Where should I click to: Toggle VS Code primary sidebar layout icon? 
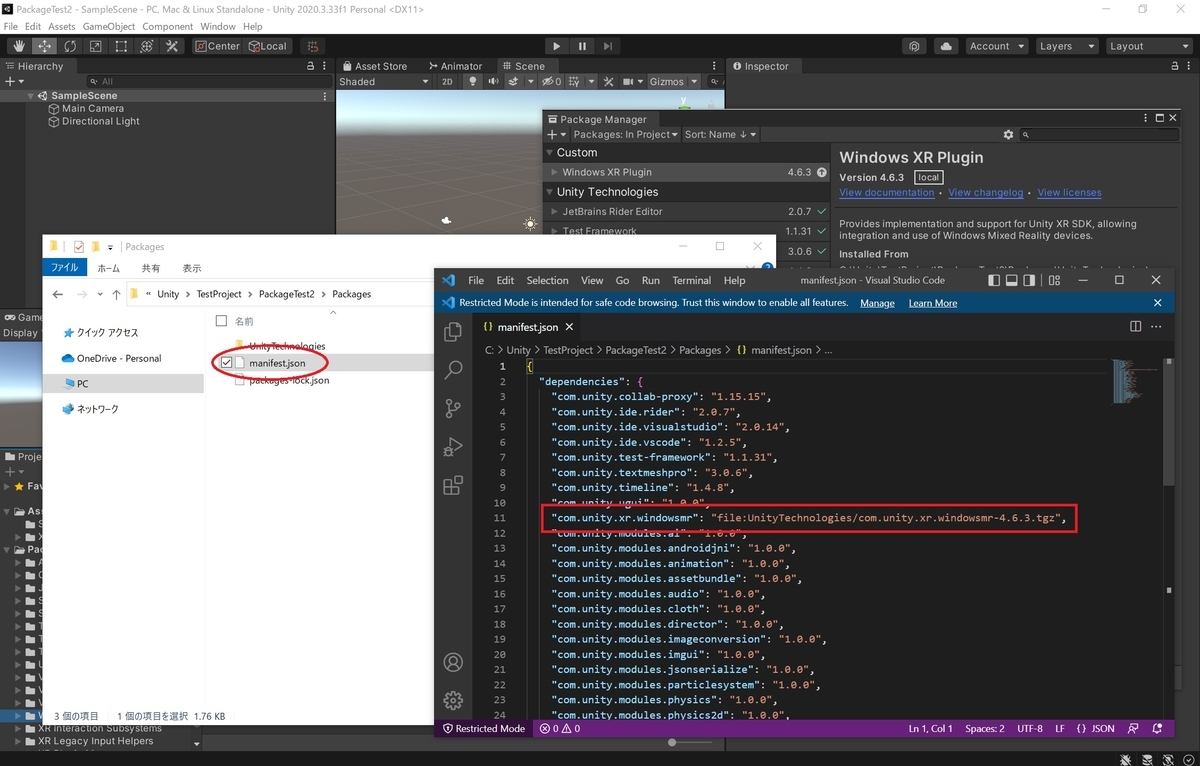point(994,281)
